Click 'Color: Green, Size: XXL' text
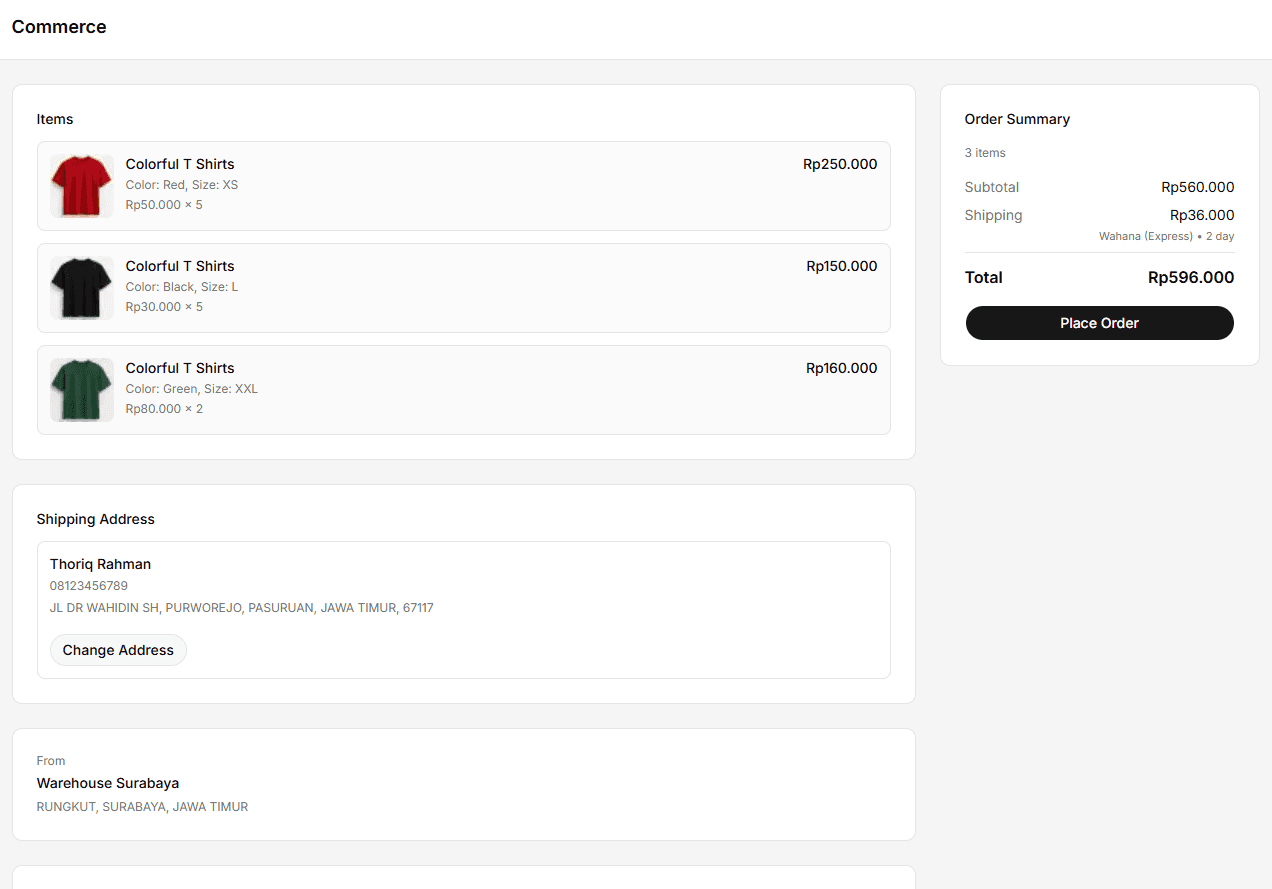 tap(192, 389)
